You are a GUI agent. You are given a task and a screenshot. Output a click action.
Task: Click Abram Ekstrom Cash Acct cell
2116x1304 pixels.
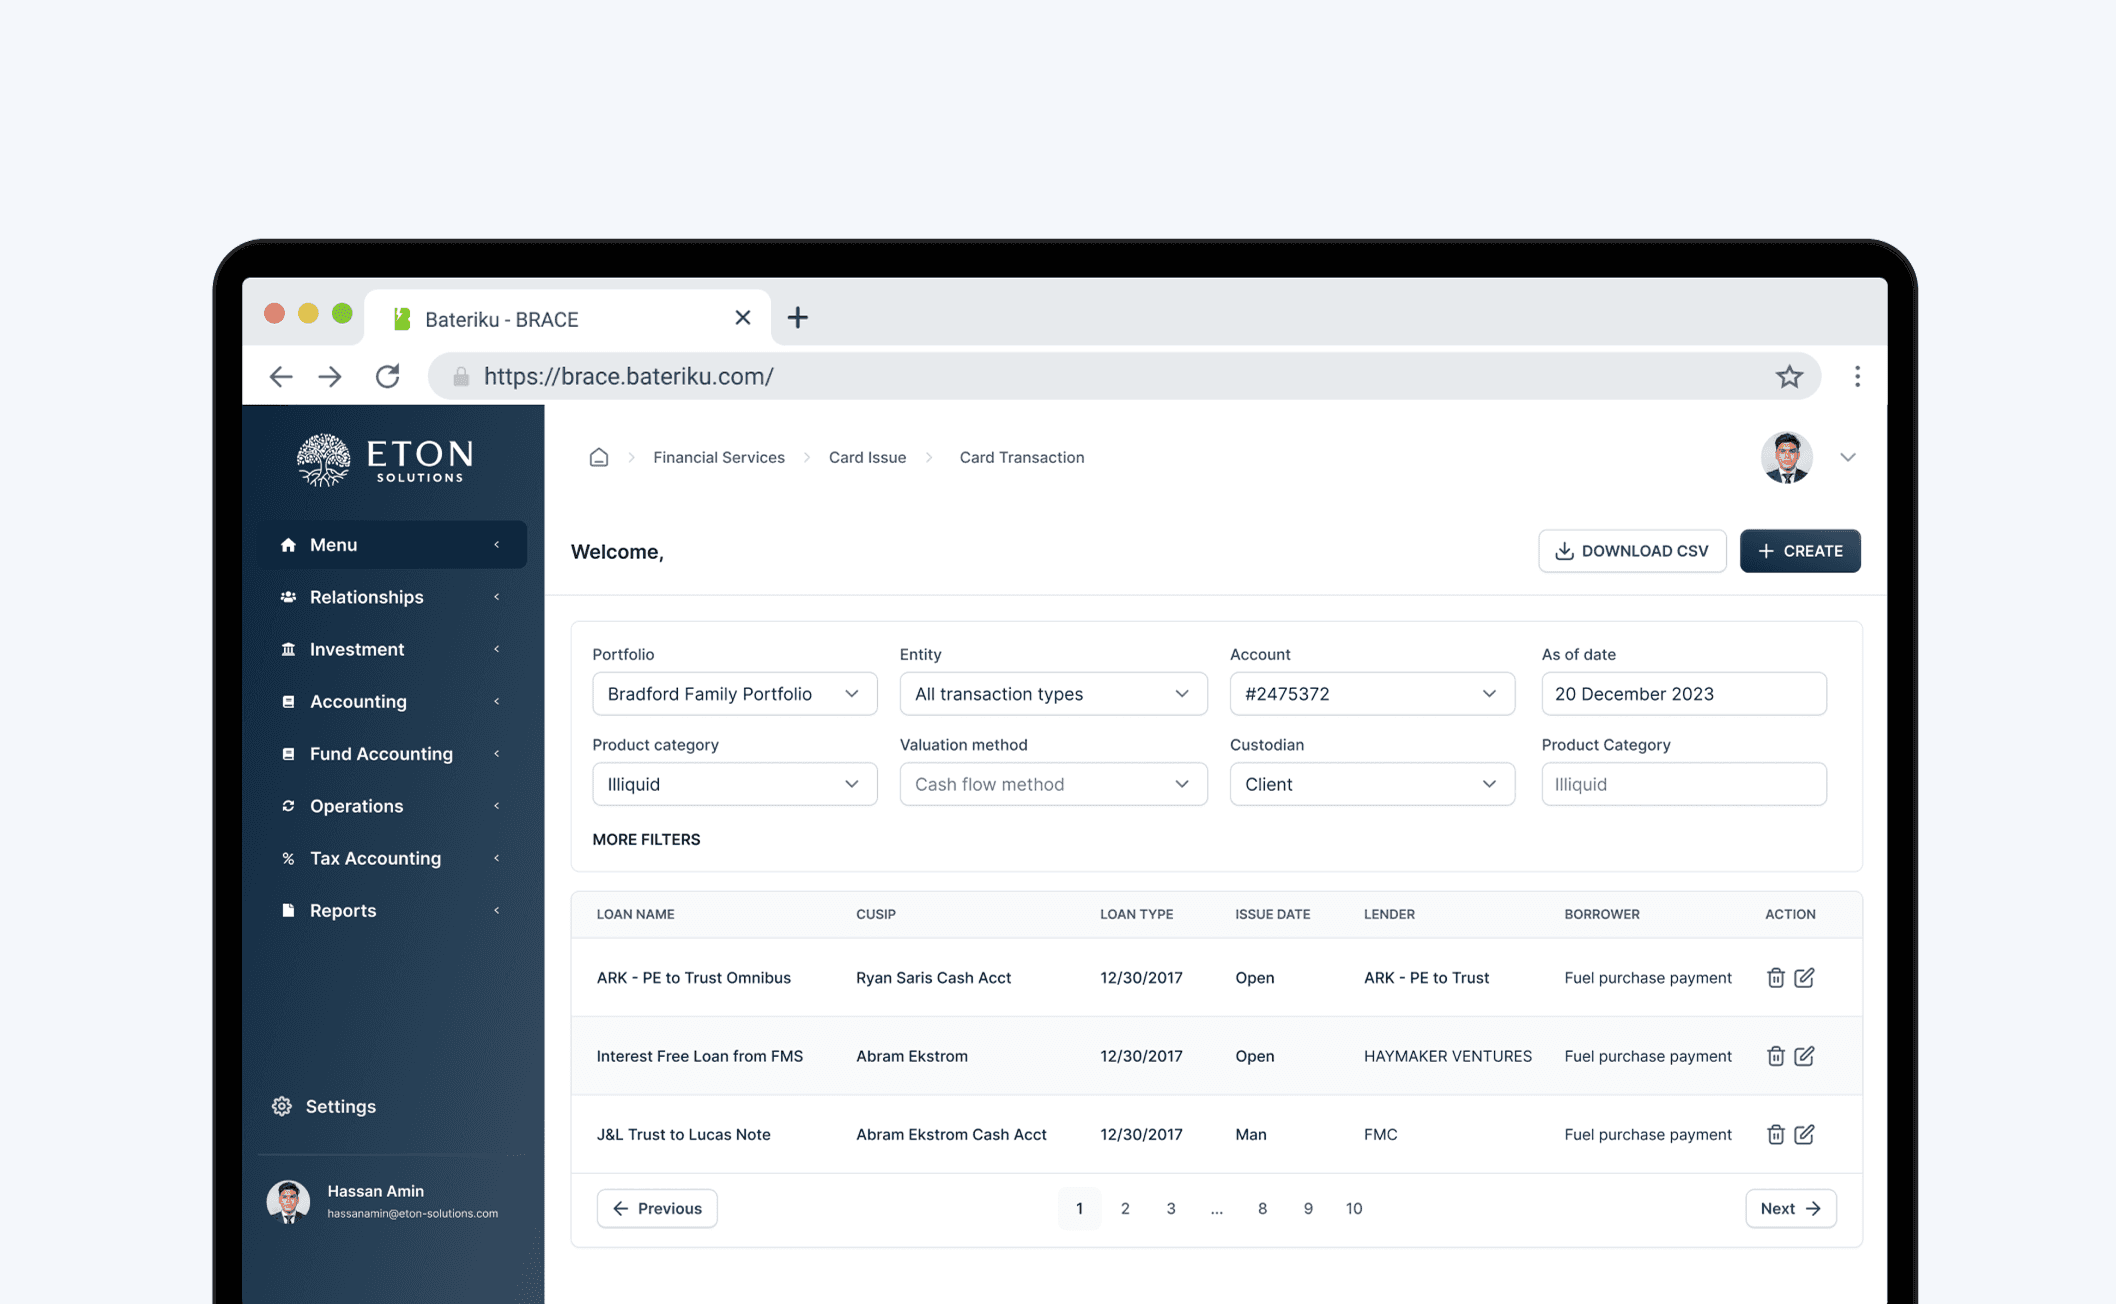pyautogui.click(x=951, y=1134)
